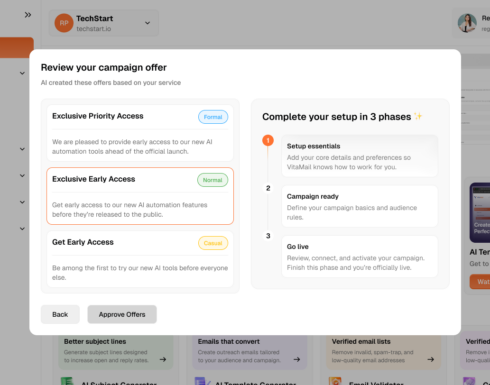
Task: Select the Exclusive Early Access offer card
Action: (x=140, y=196)
